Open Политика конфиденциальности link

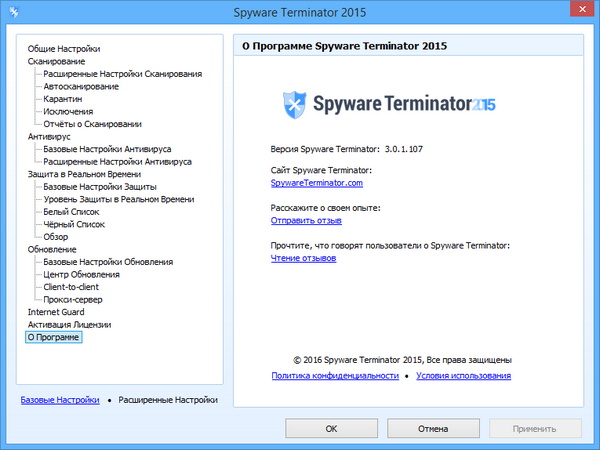click(x=335, y=376)
